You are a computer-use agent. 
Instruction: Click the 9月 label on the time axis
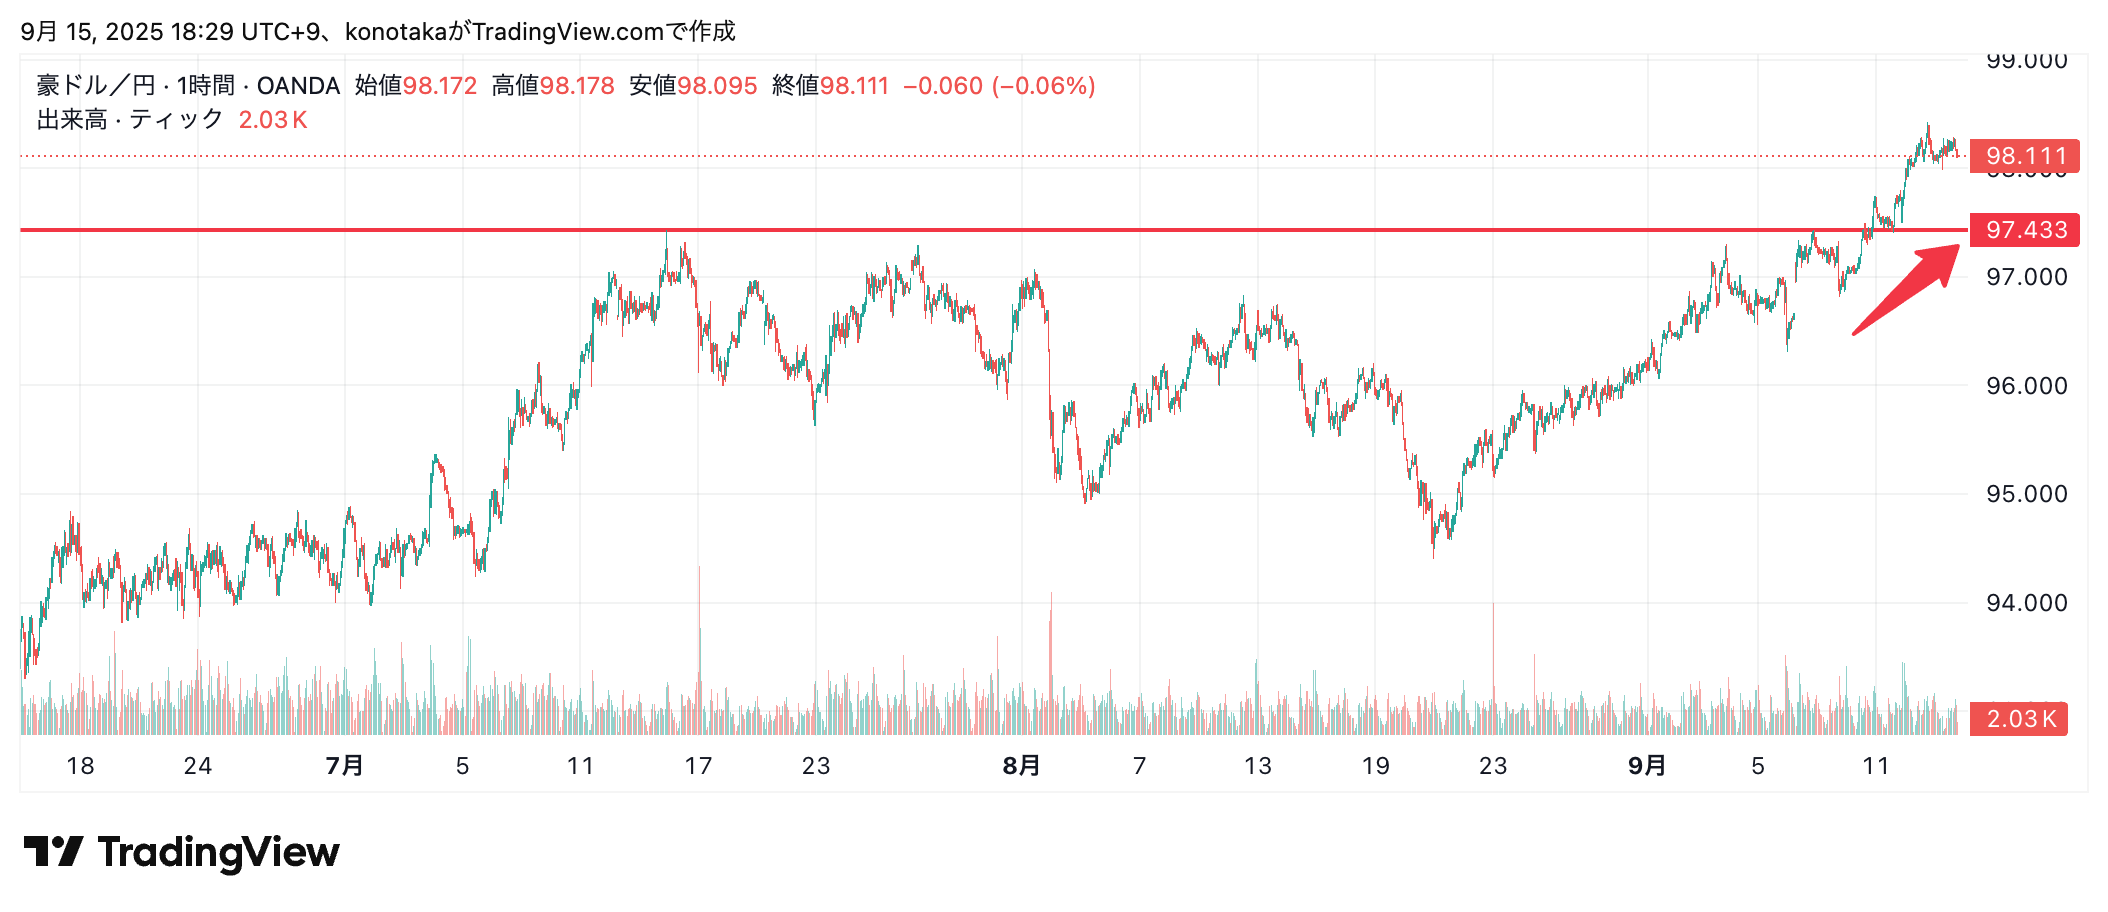click(x=1646, y=766)
